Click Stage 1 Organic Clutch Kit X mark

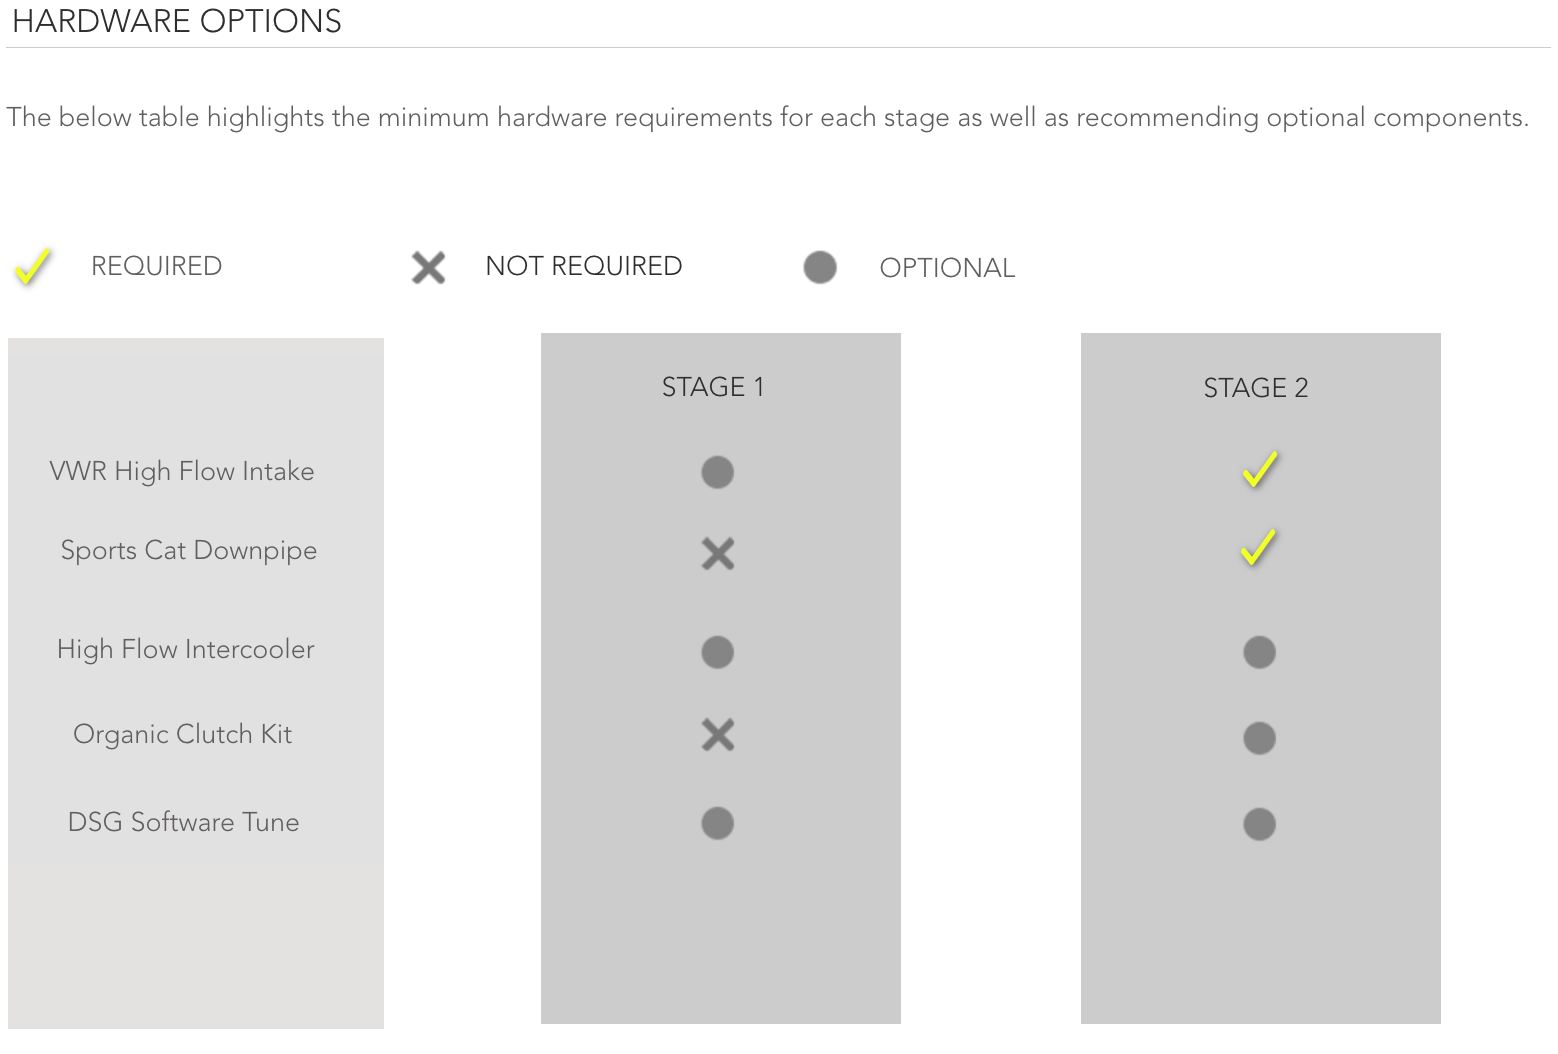point(718,735)
